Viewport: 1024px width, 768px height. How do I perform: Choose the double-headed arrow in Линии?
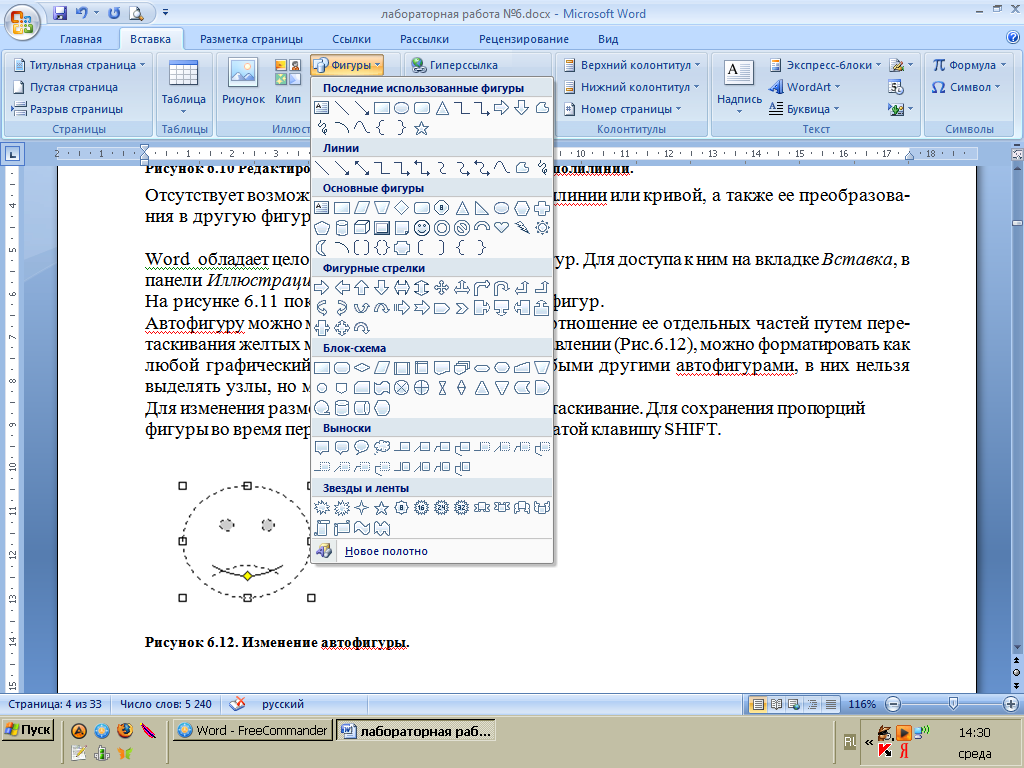(x=362, y=168)
